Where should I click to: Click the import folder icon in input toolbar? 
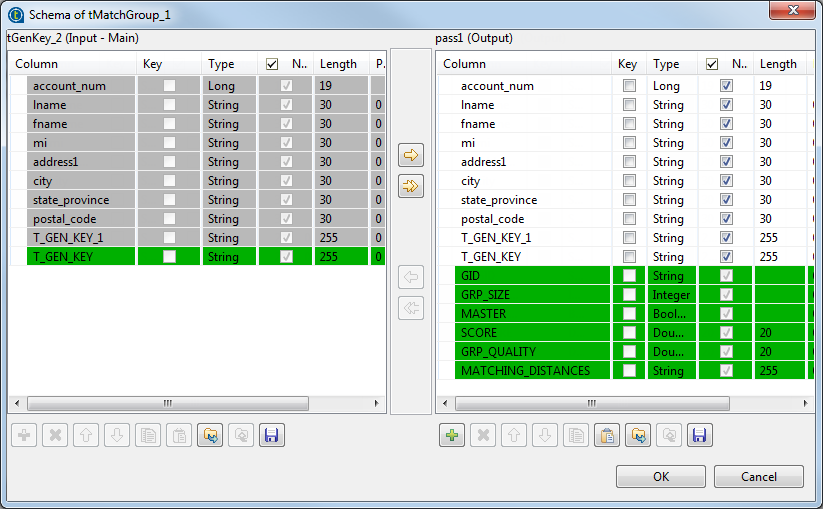coord(209,435)
